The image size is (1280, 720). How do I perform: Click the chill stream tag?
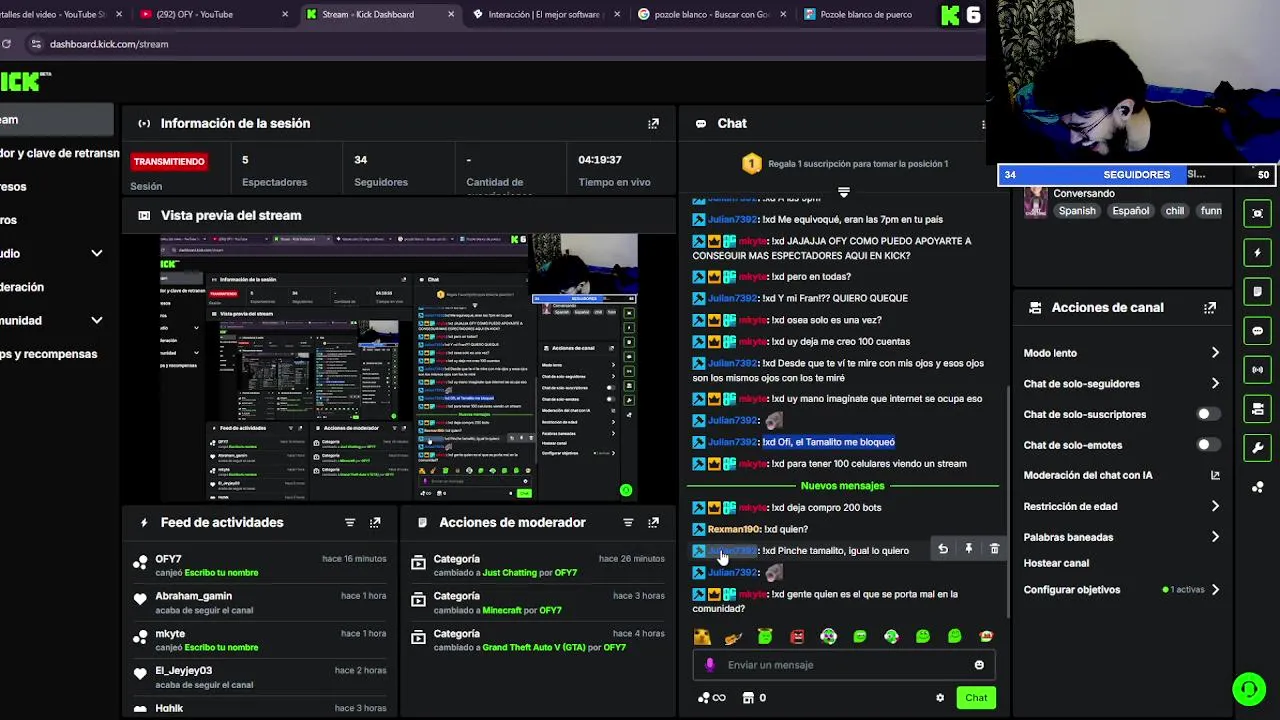pyautogui.click(x=1174, y=211)
